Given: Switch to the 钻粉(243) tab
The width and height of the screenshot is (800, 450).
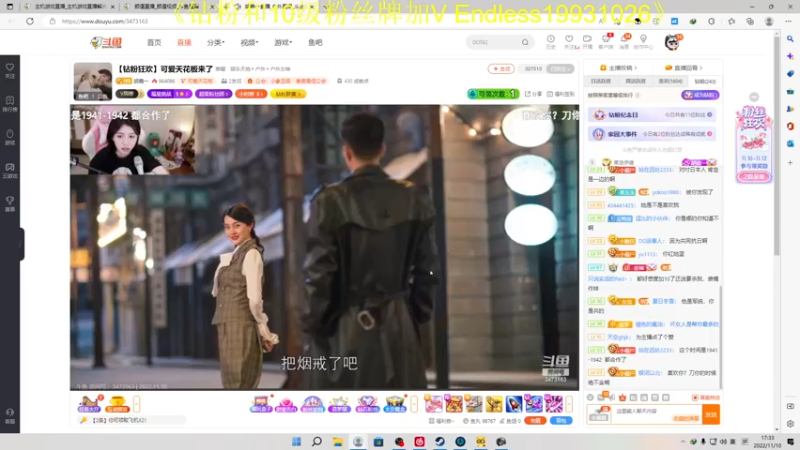Looking at the screenshot, I should pyautogui.click(x=705, y=81).
